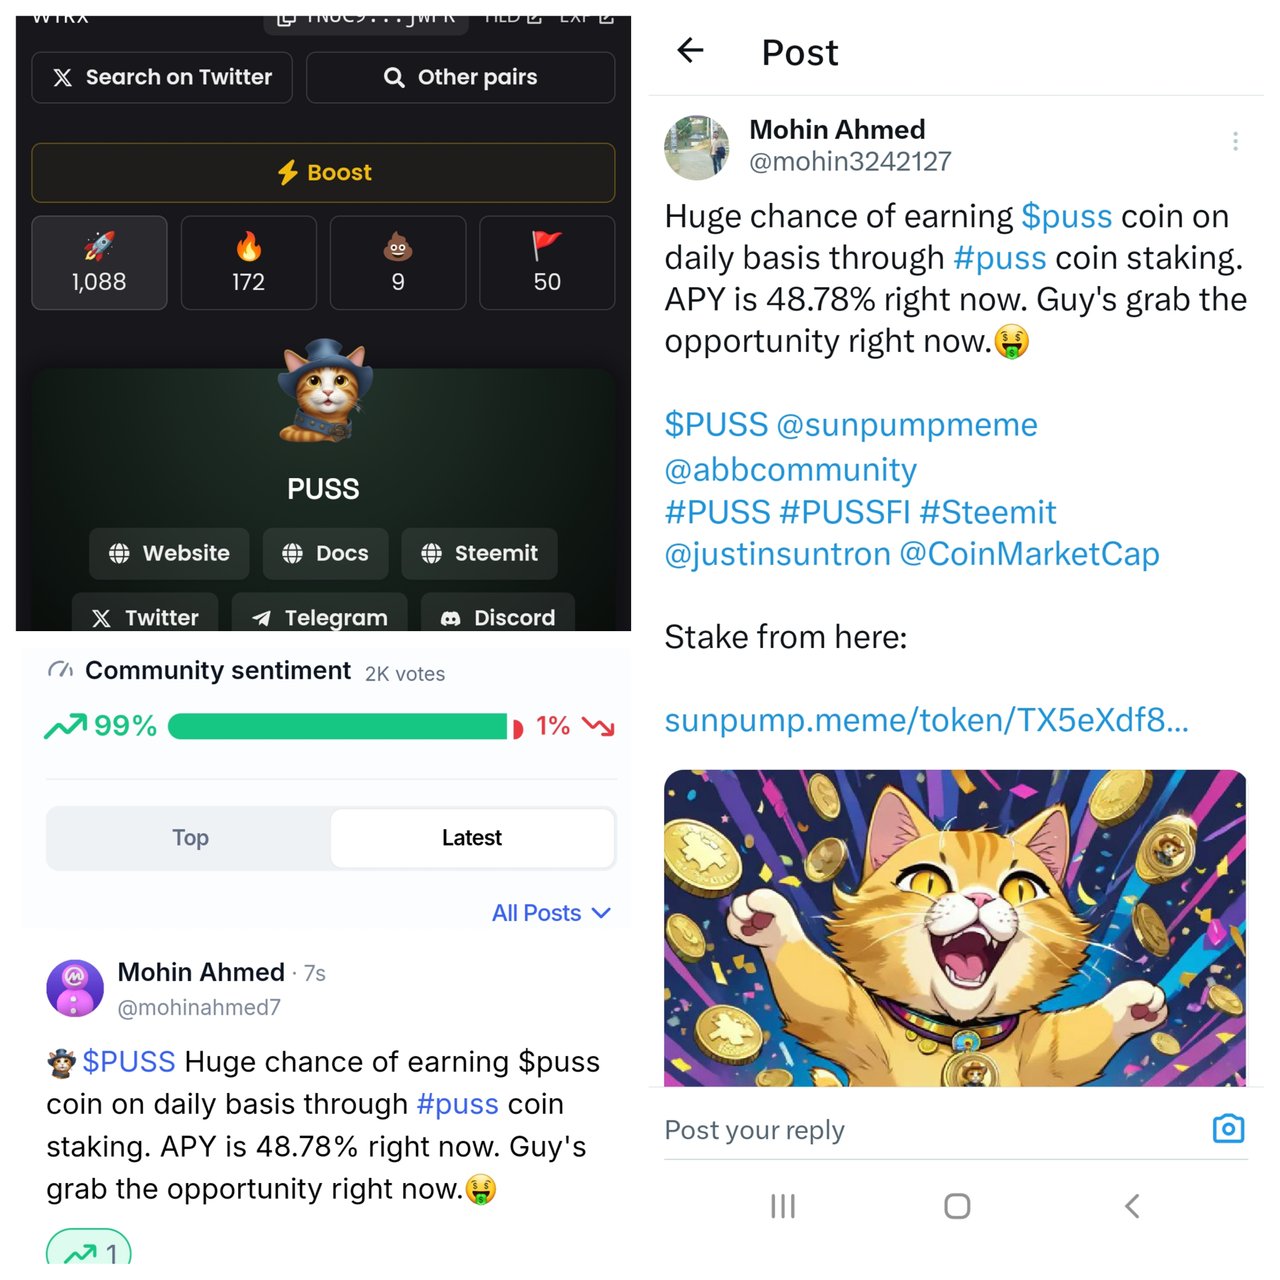Vote with the poop reaction showing 9
Image resolution: width=1280 pixels, height=1280 pixels.
pyautogui.click(x=398, y=263)
